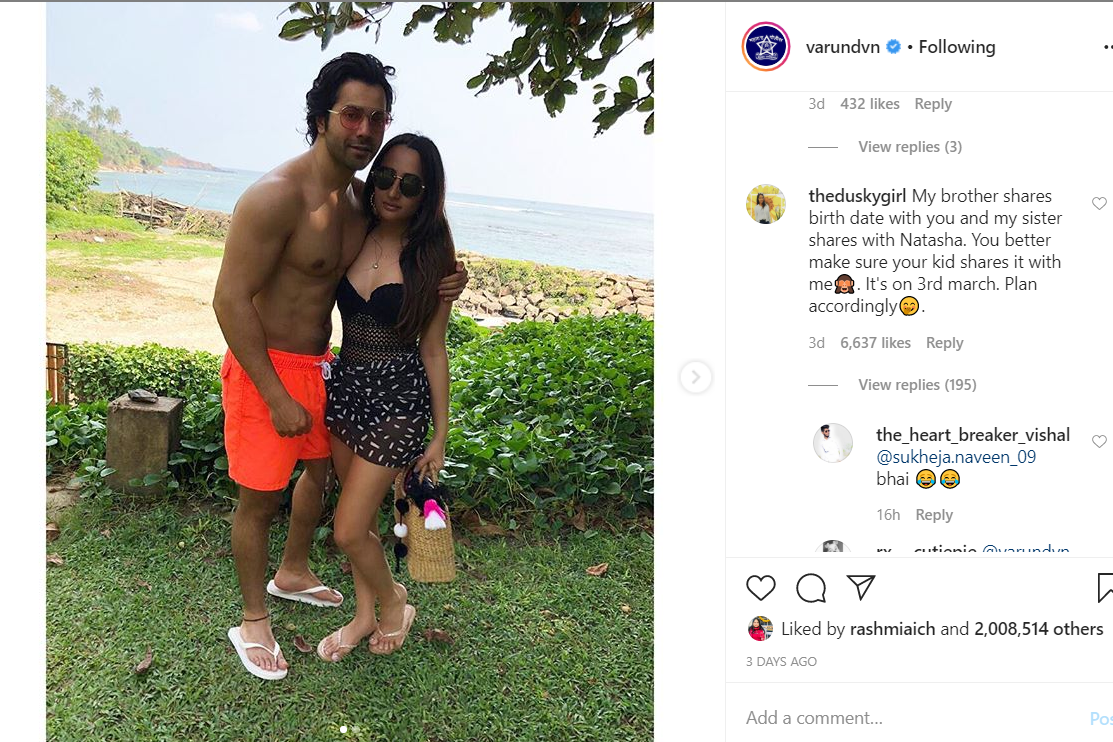The height and width of the screenshot is (742, 1113).
Task: Expand View replies (3)
Action: pyautogui.click(x=909, y=147)
